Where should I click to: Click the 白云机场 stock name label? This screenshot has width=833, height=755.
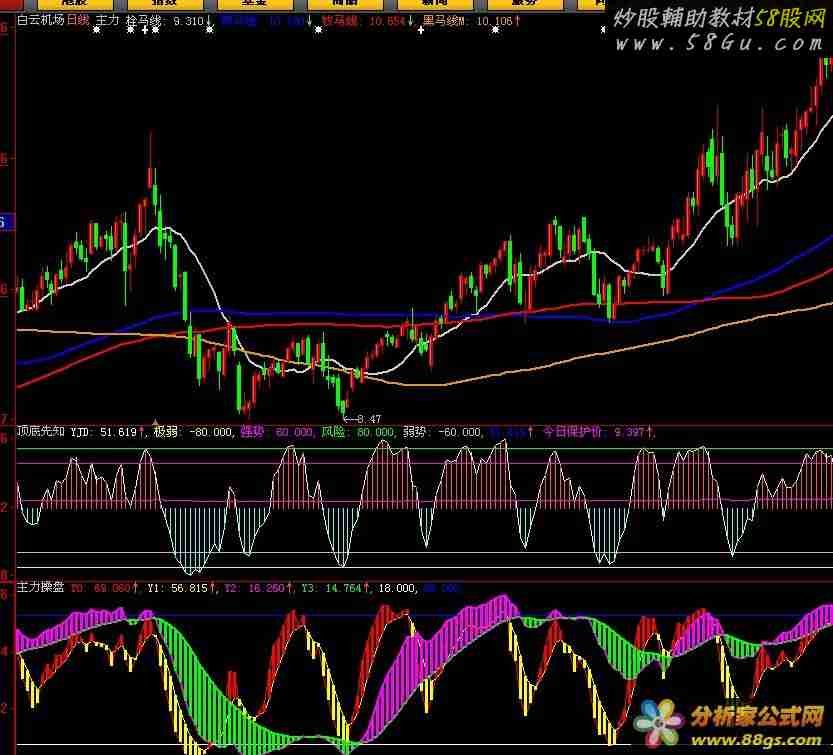pos(40,20)
